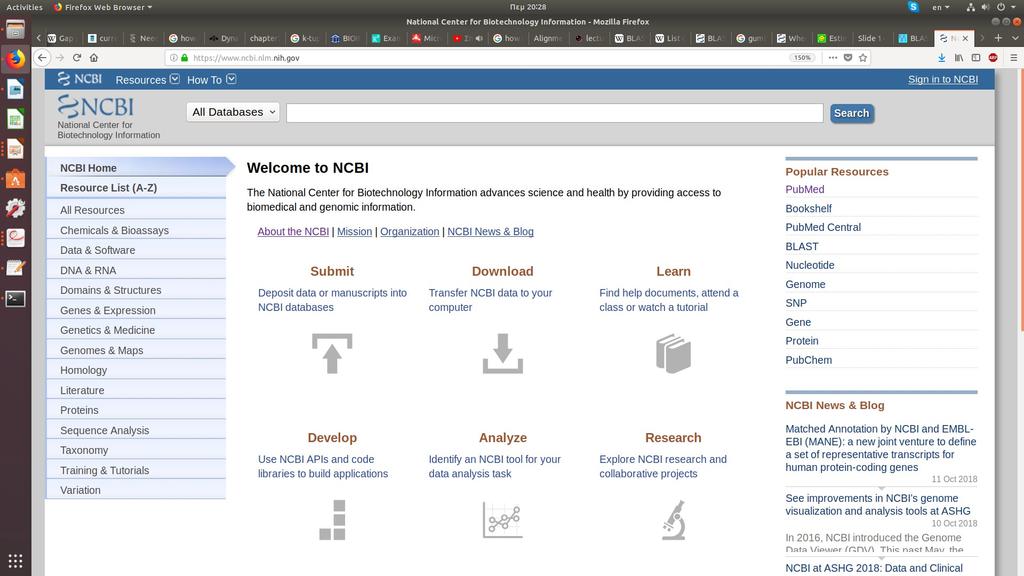Click the NCBI search text field
Image resolution: width=1024 pixels, height=576 pixels.
point(554,113)
